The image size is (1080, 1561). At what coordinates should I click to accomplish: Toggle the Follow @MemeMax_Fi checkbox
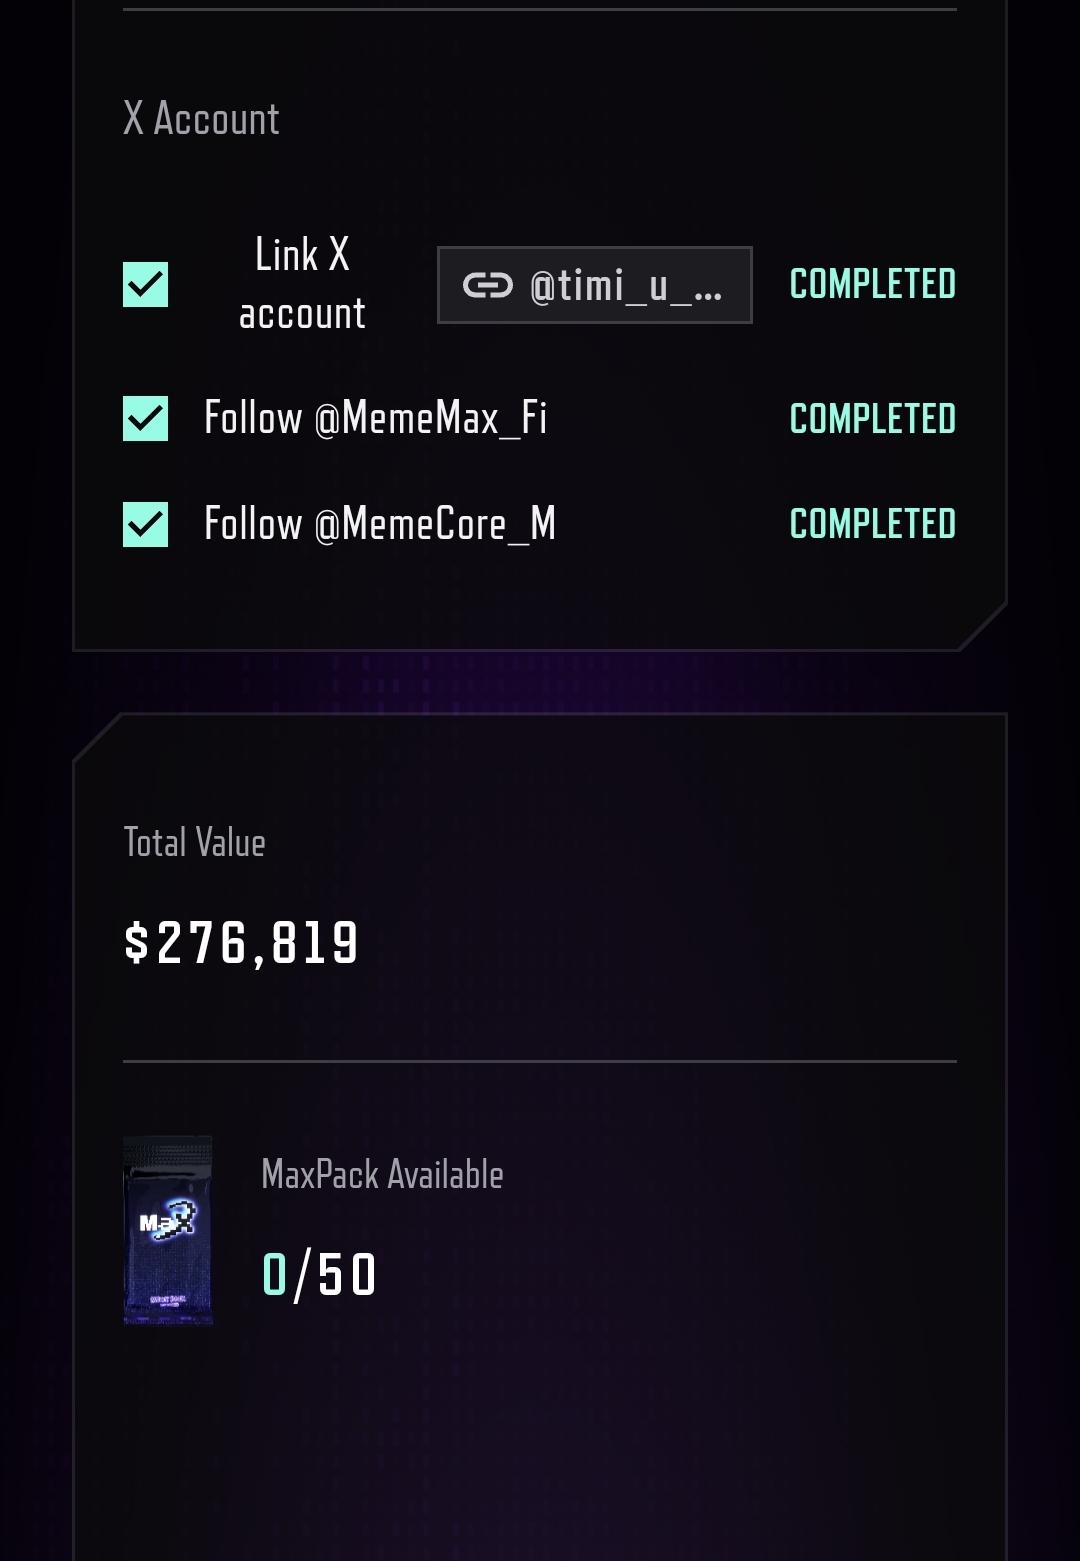click(145, 419)
